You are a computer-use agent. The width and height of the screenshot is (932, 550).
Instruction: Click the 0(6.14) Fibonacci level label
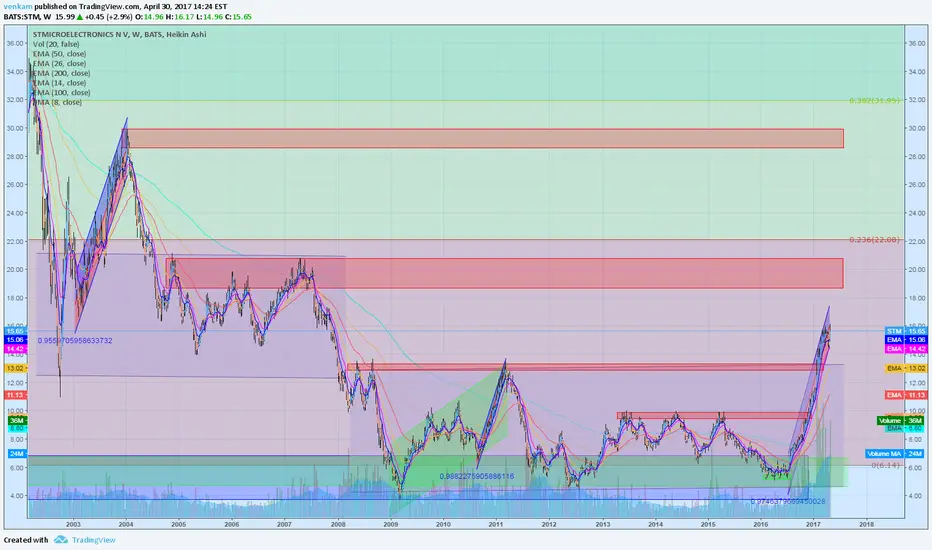(886, 465)
